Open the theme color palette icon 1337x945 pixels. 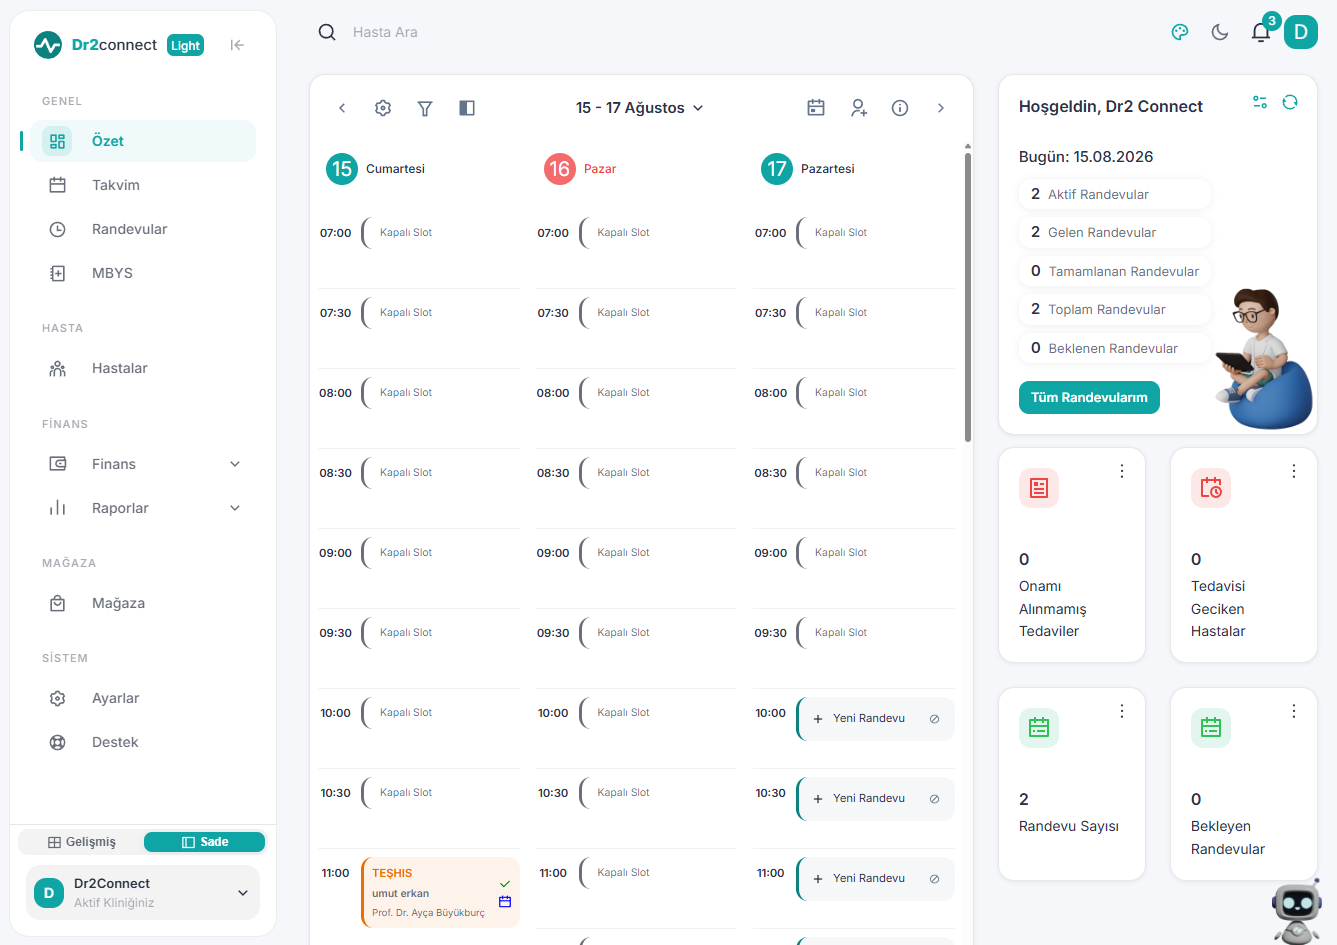pyautogui.click(x=1180, y=32)
